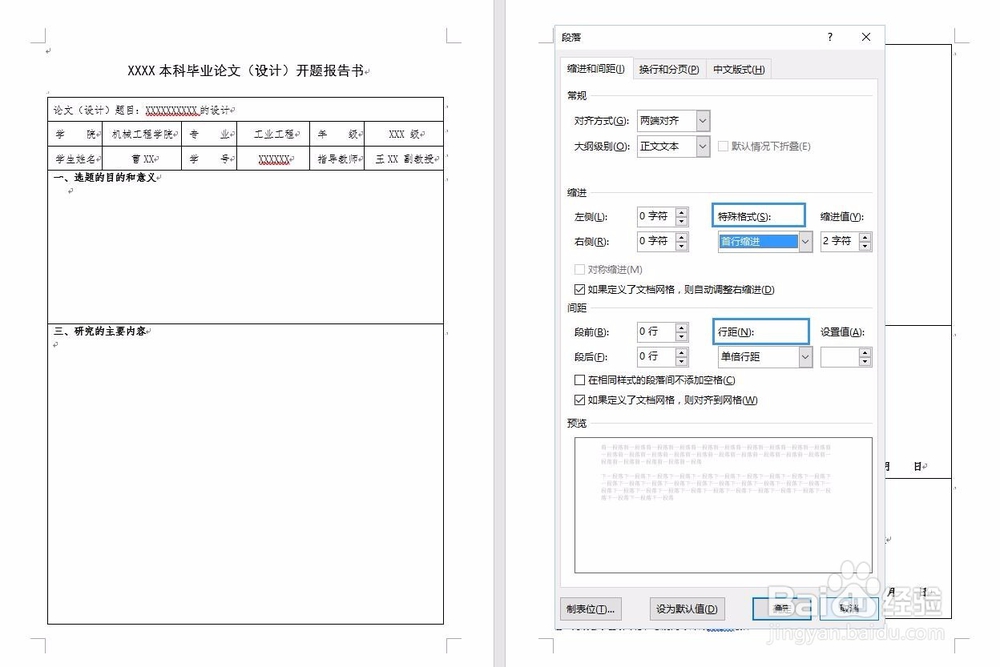
Task: Check 在相同样式的段落间不添加空格
Action: [x=579, y=380]
